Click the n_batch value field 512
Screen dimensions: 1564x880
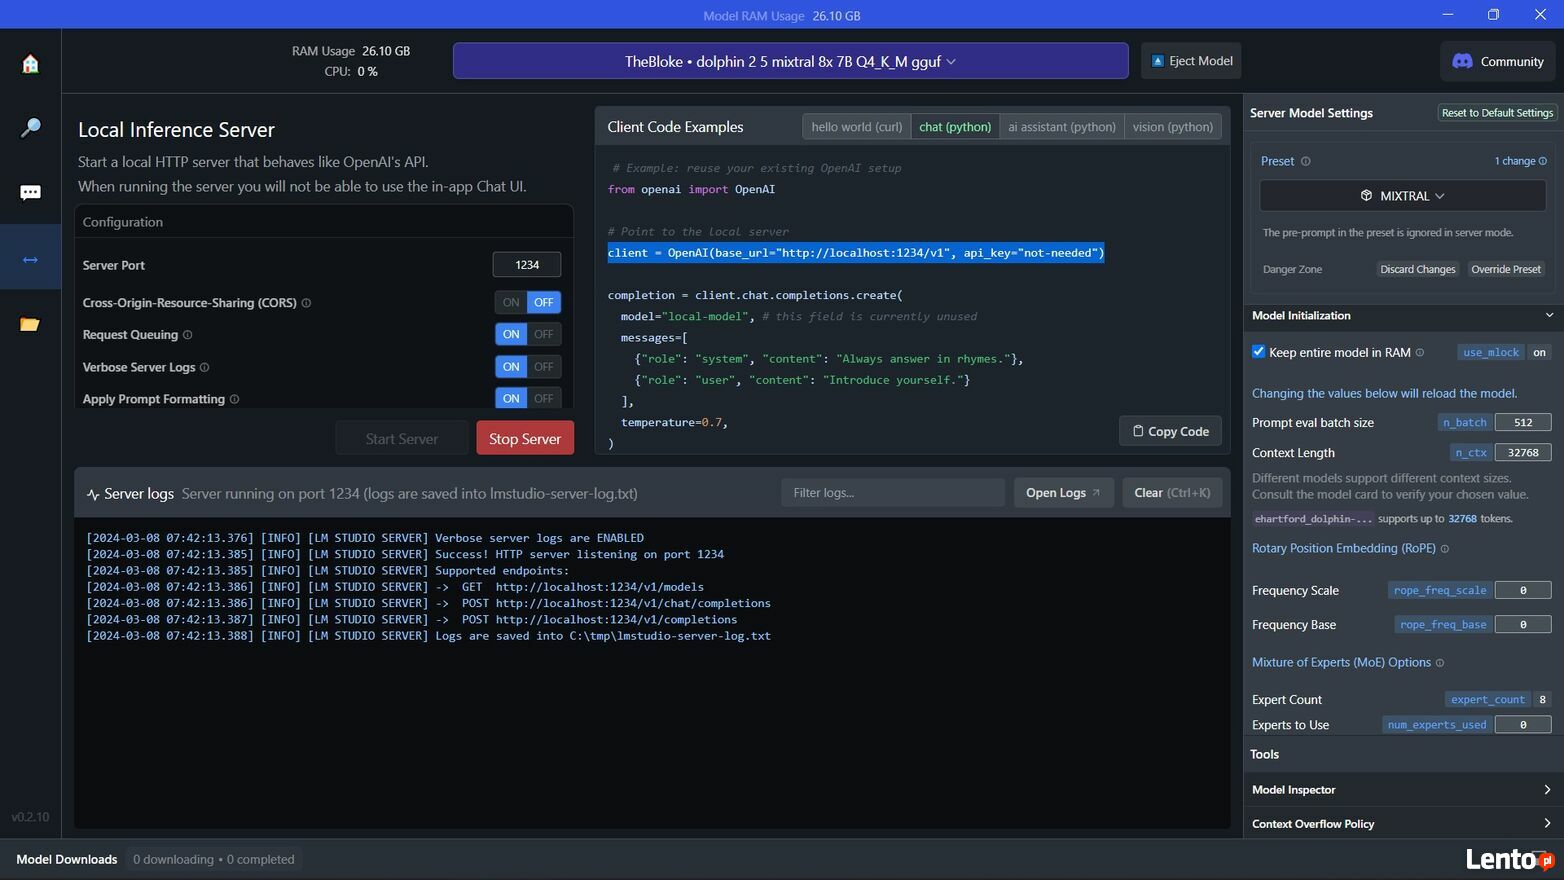1523,422
